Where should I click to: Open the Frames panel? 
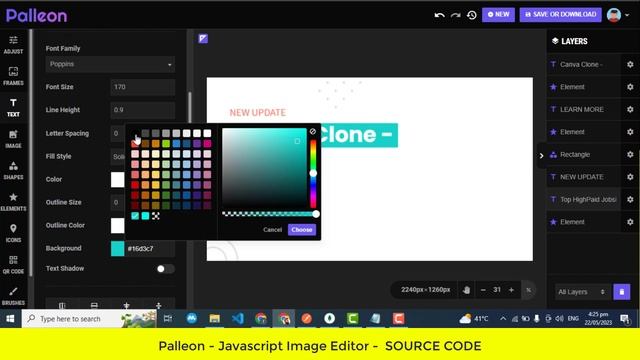tap(13, 76)
